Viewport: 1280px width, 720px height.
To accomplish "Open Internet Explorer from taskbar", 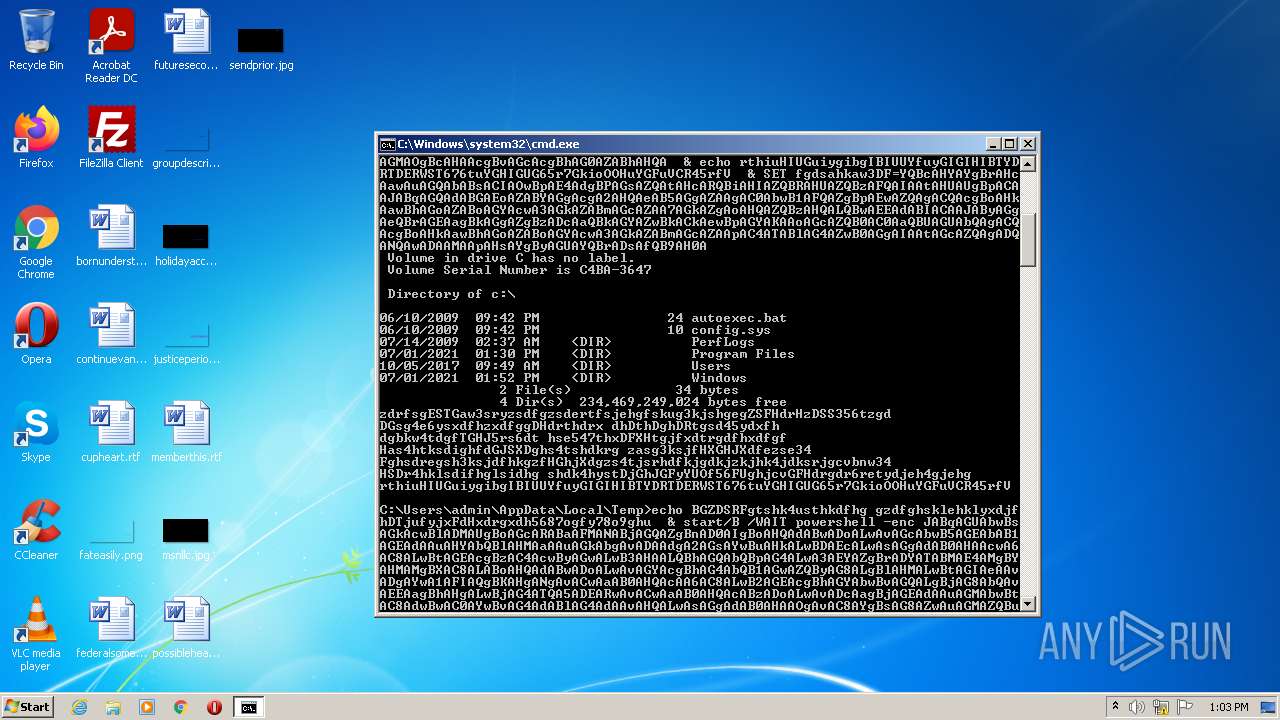I will 79,707.
